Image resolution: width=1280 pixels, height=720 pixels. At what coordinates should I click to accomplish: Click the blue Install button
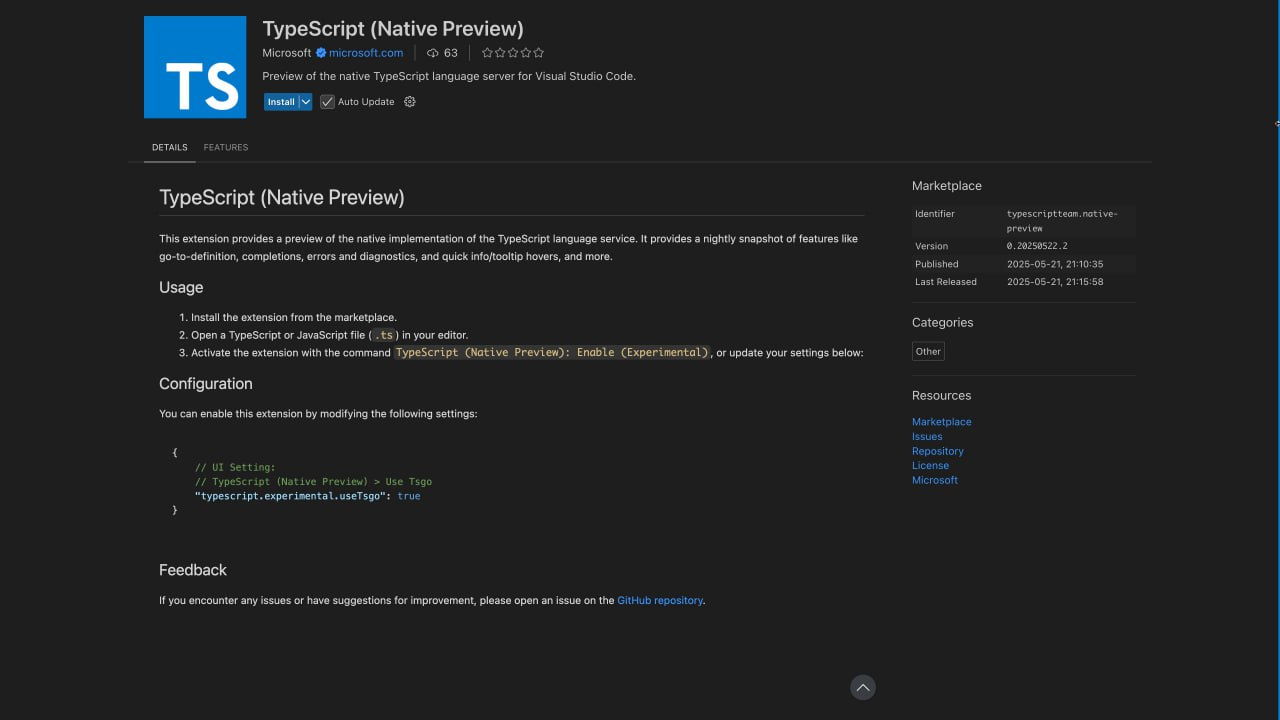pos(281,102)
